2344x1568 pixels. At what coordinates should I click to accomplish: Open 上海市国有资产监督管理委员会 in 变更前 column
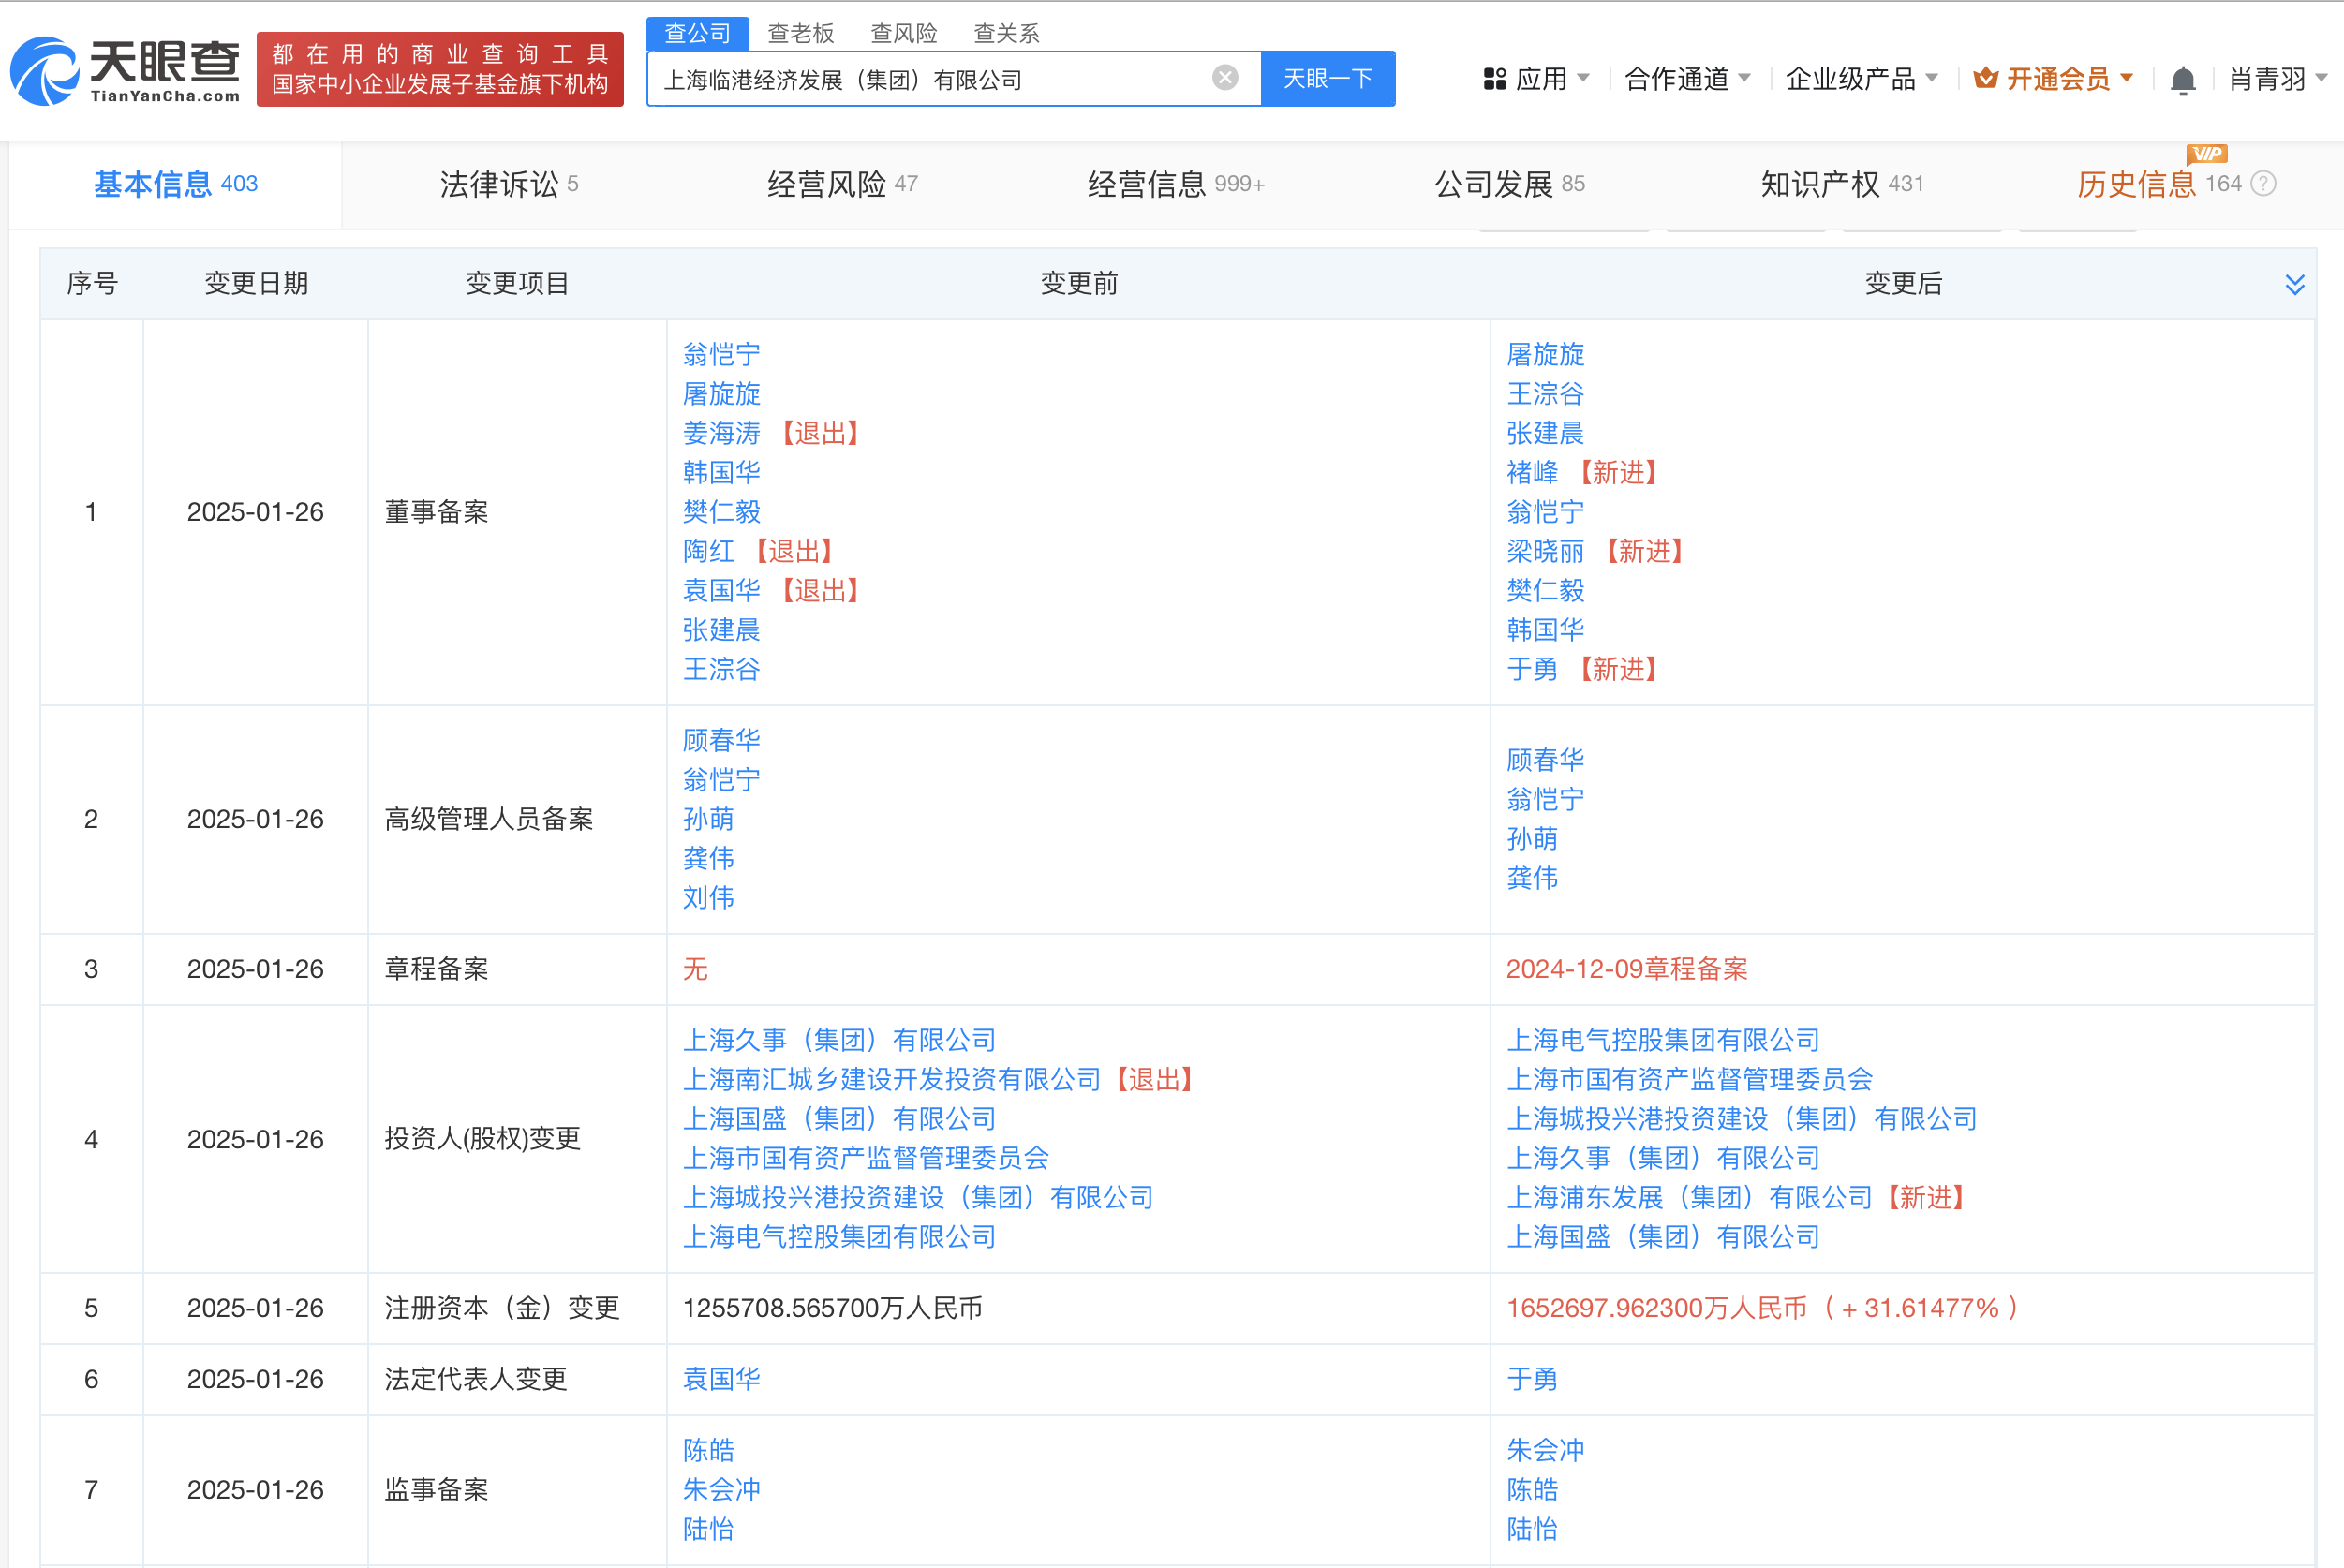coord(865,1158)
